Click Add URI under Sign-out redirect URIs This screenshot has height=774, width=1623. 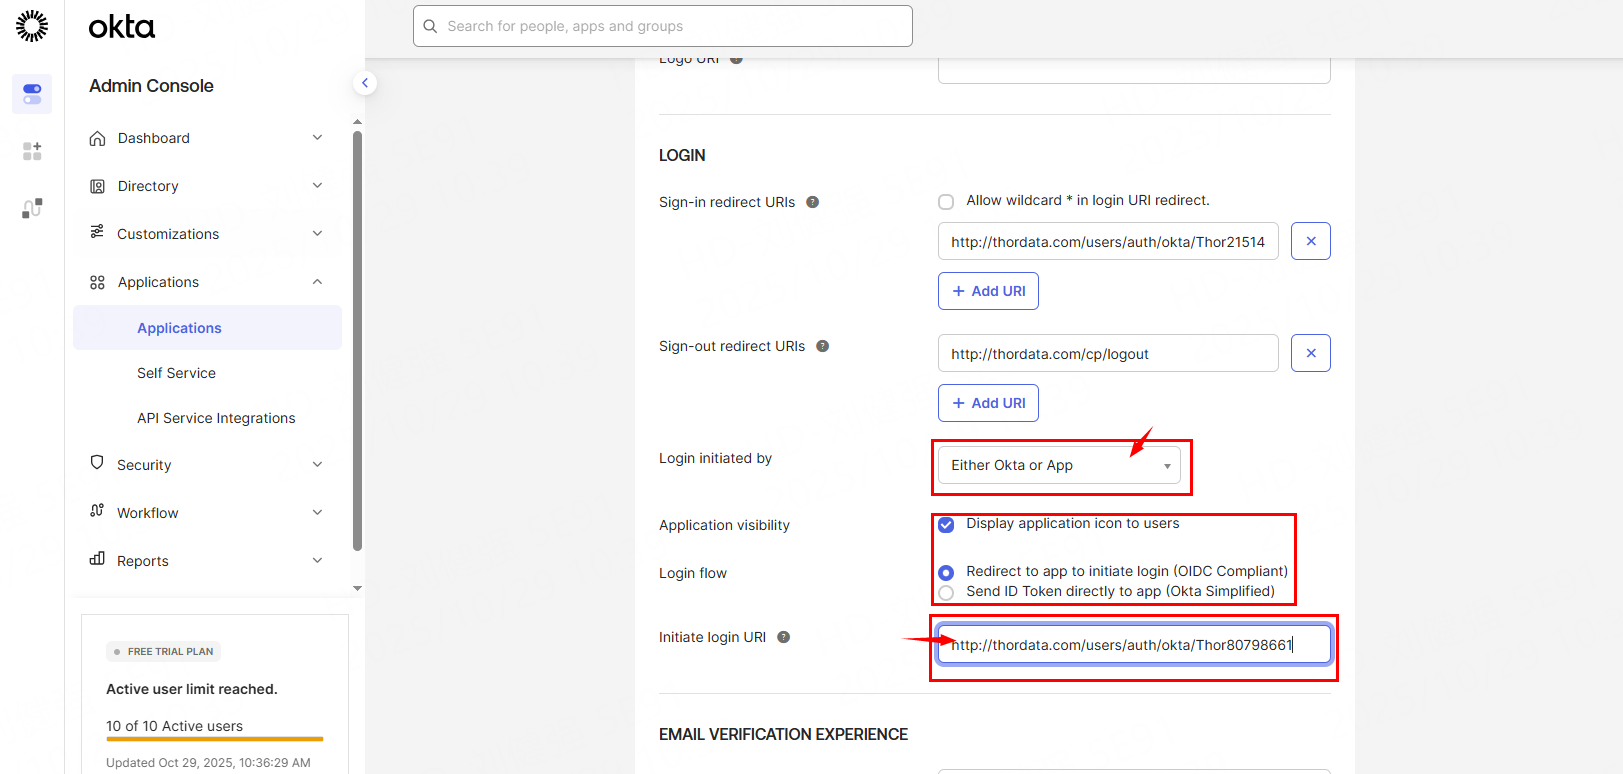988,403
